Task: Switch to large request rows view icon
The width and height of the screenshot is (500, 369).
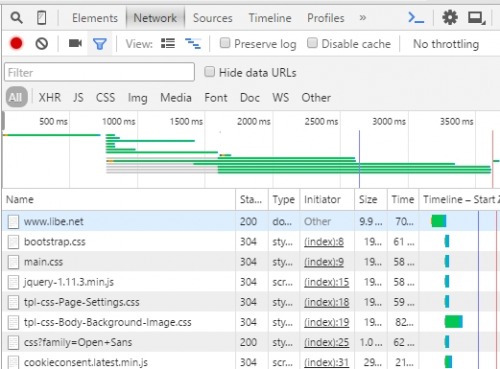Action: 168,43
